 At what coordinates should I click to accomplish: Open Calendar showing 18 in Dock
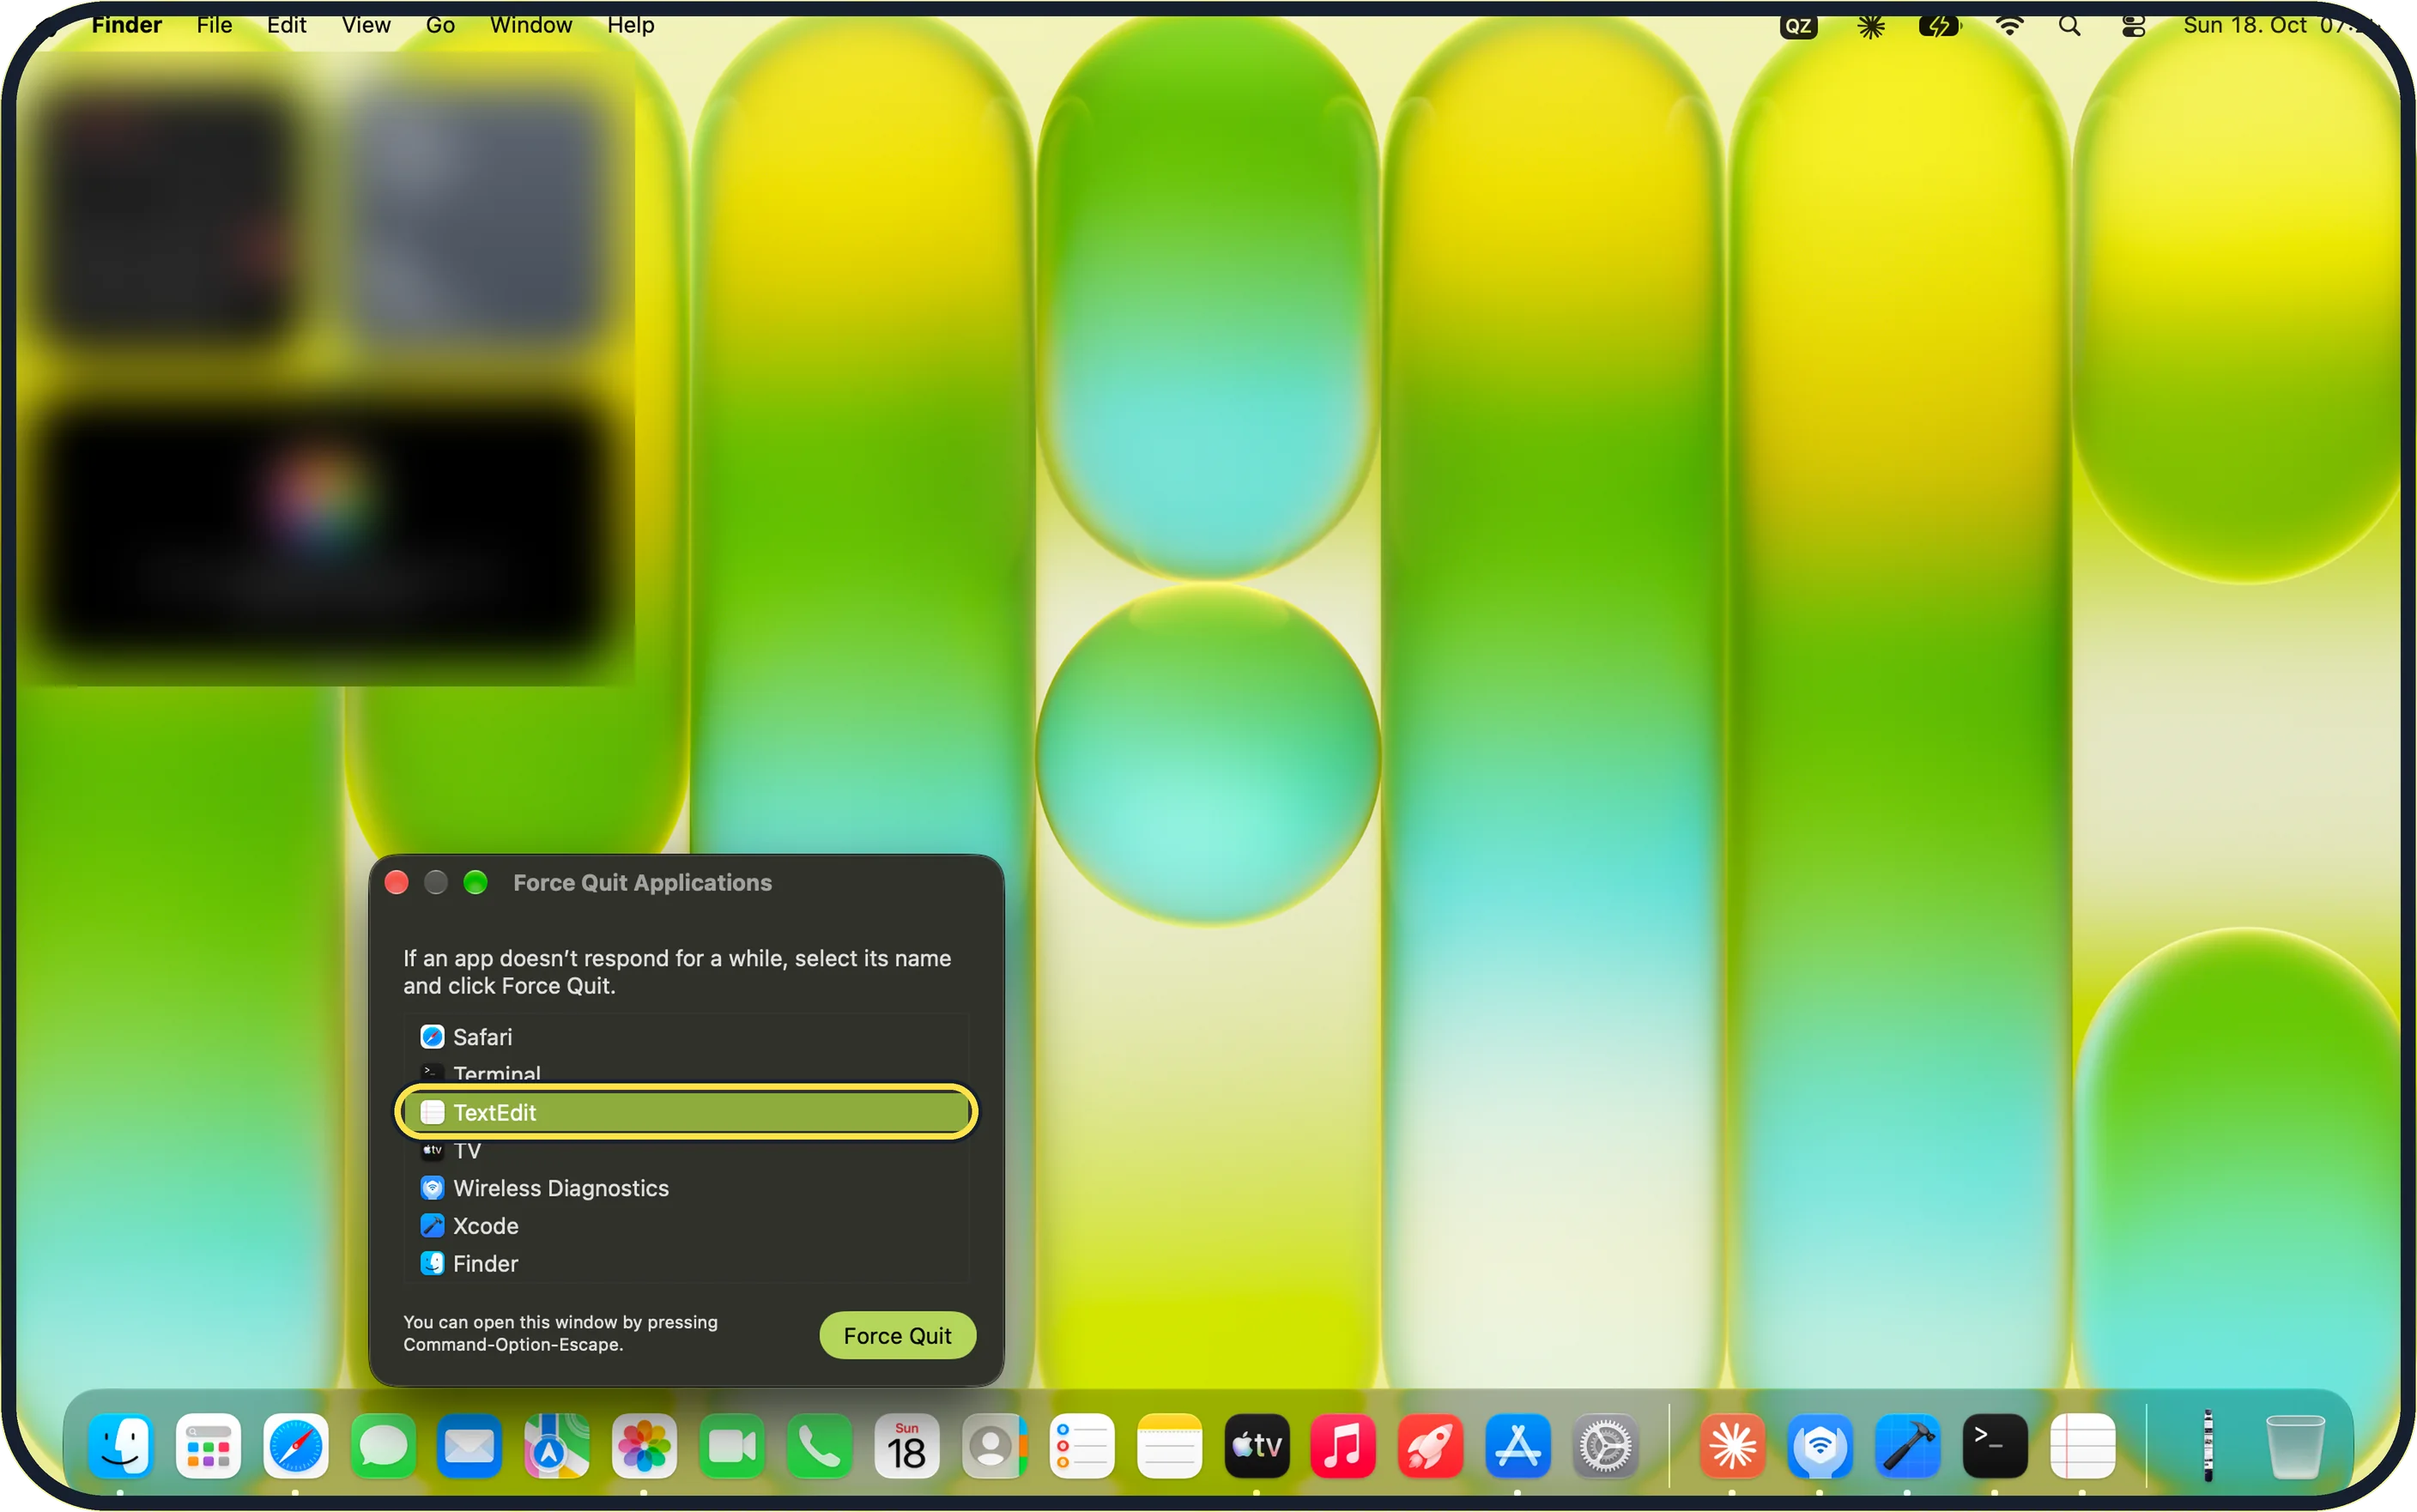coord(906,1445)
